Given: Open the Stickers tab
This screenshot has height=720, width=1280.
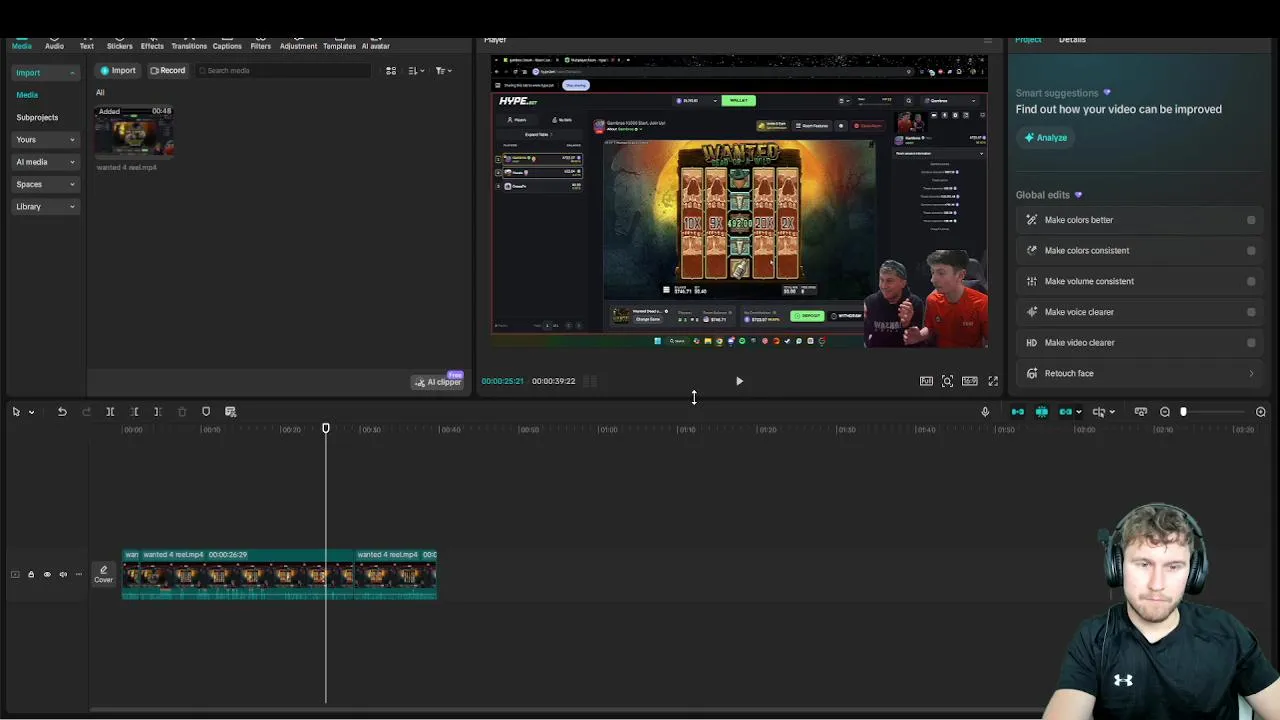Looking at the screenshot, I should [120, 45].
